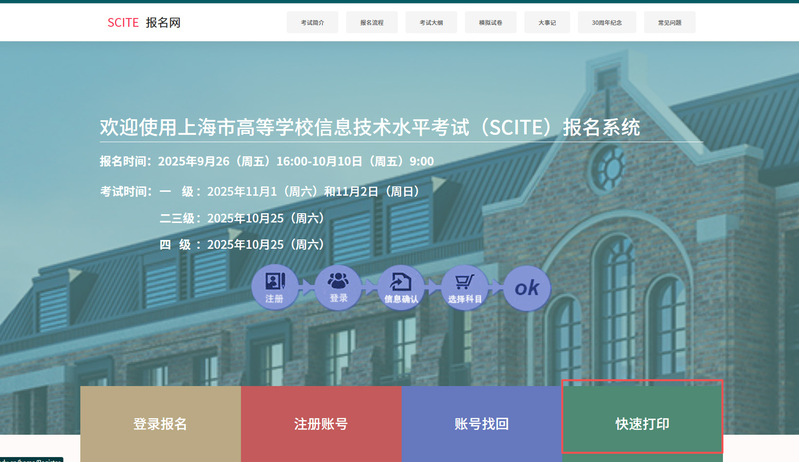Click the 登录 step icon with people
Viewport: 799px width, 462px height.
tap(338, 287)
